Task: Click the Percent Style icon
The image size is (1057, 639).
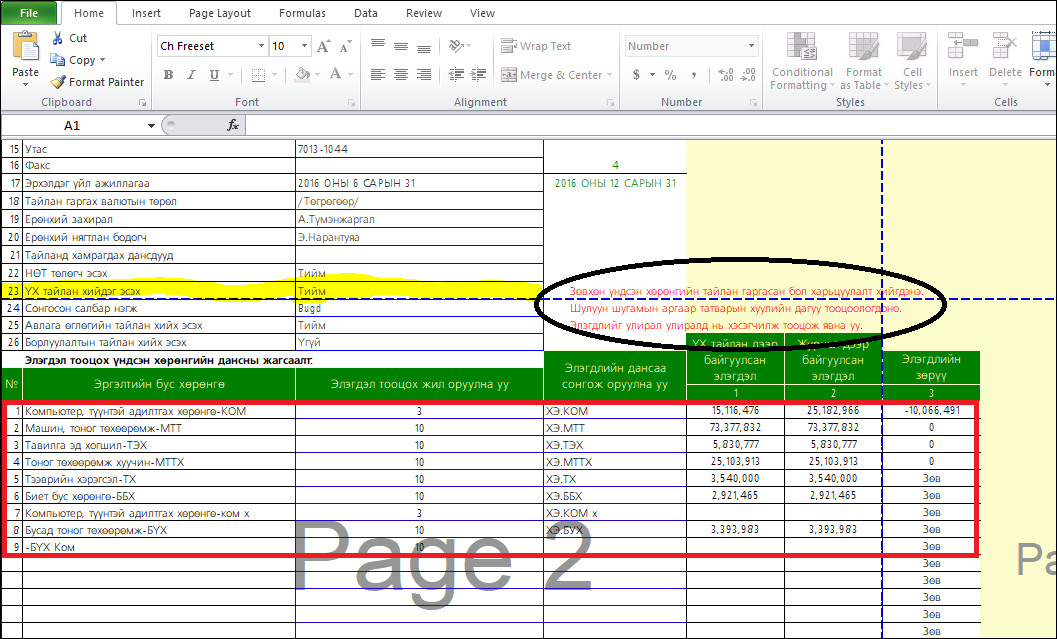Action: (670, 75)
